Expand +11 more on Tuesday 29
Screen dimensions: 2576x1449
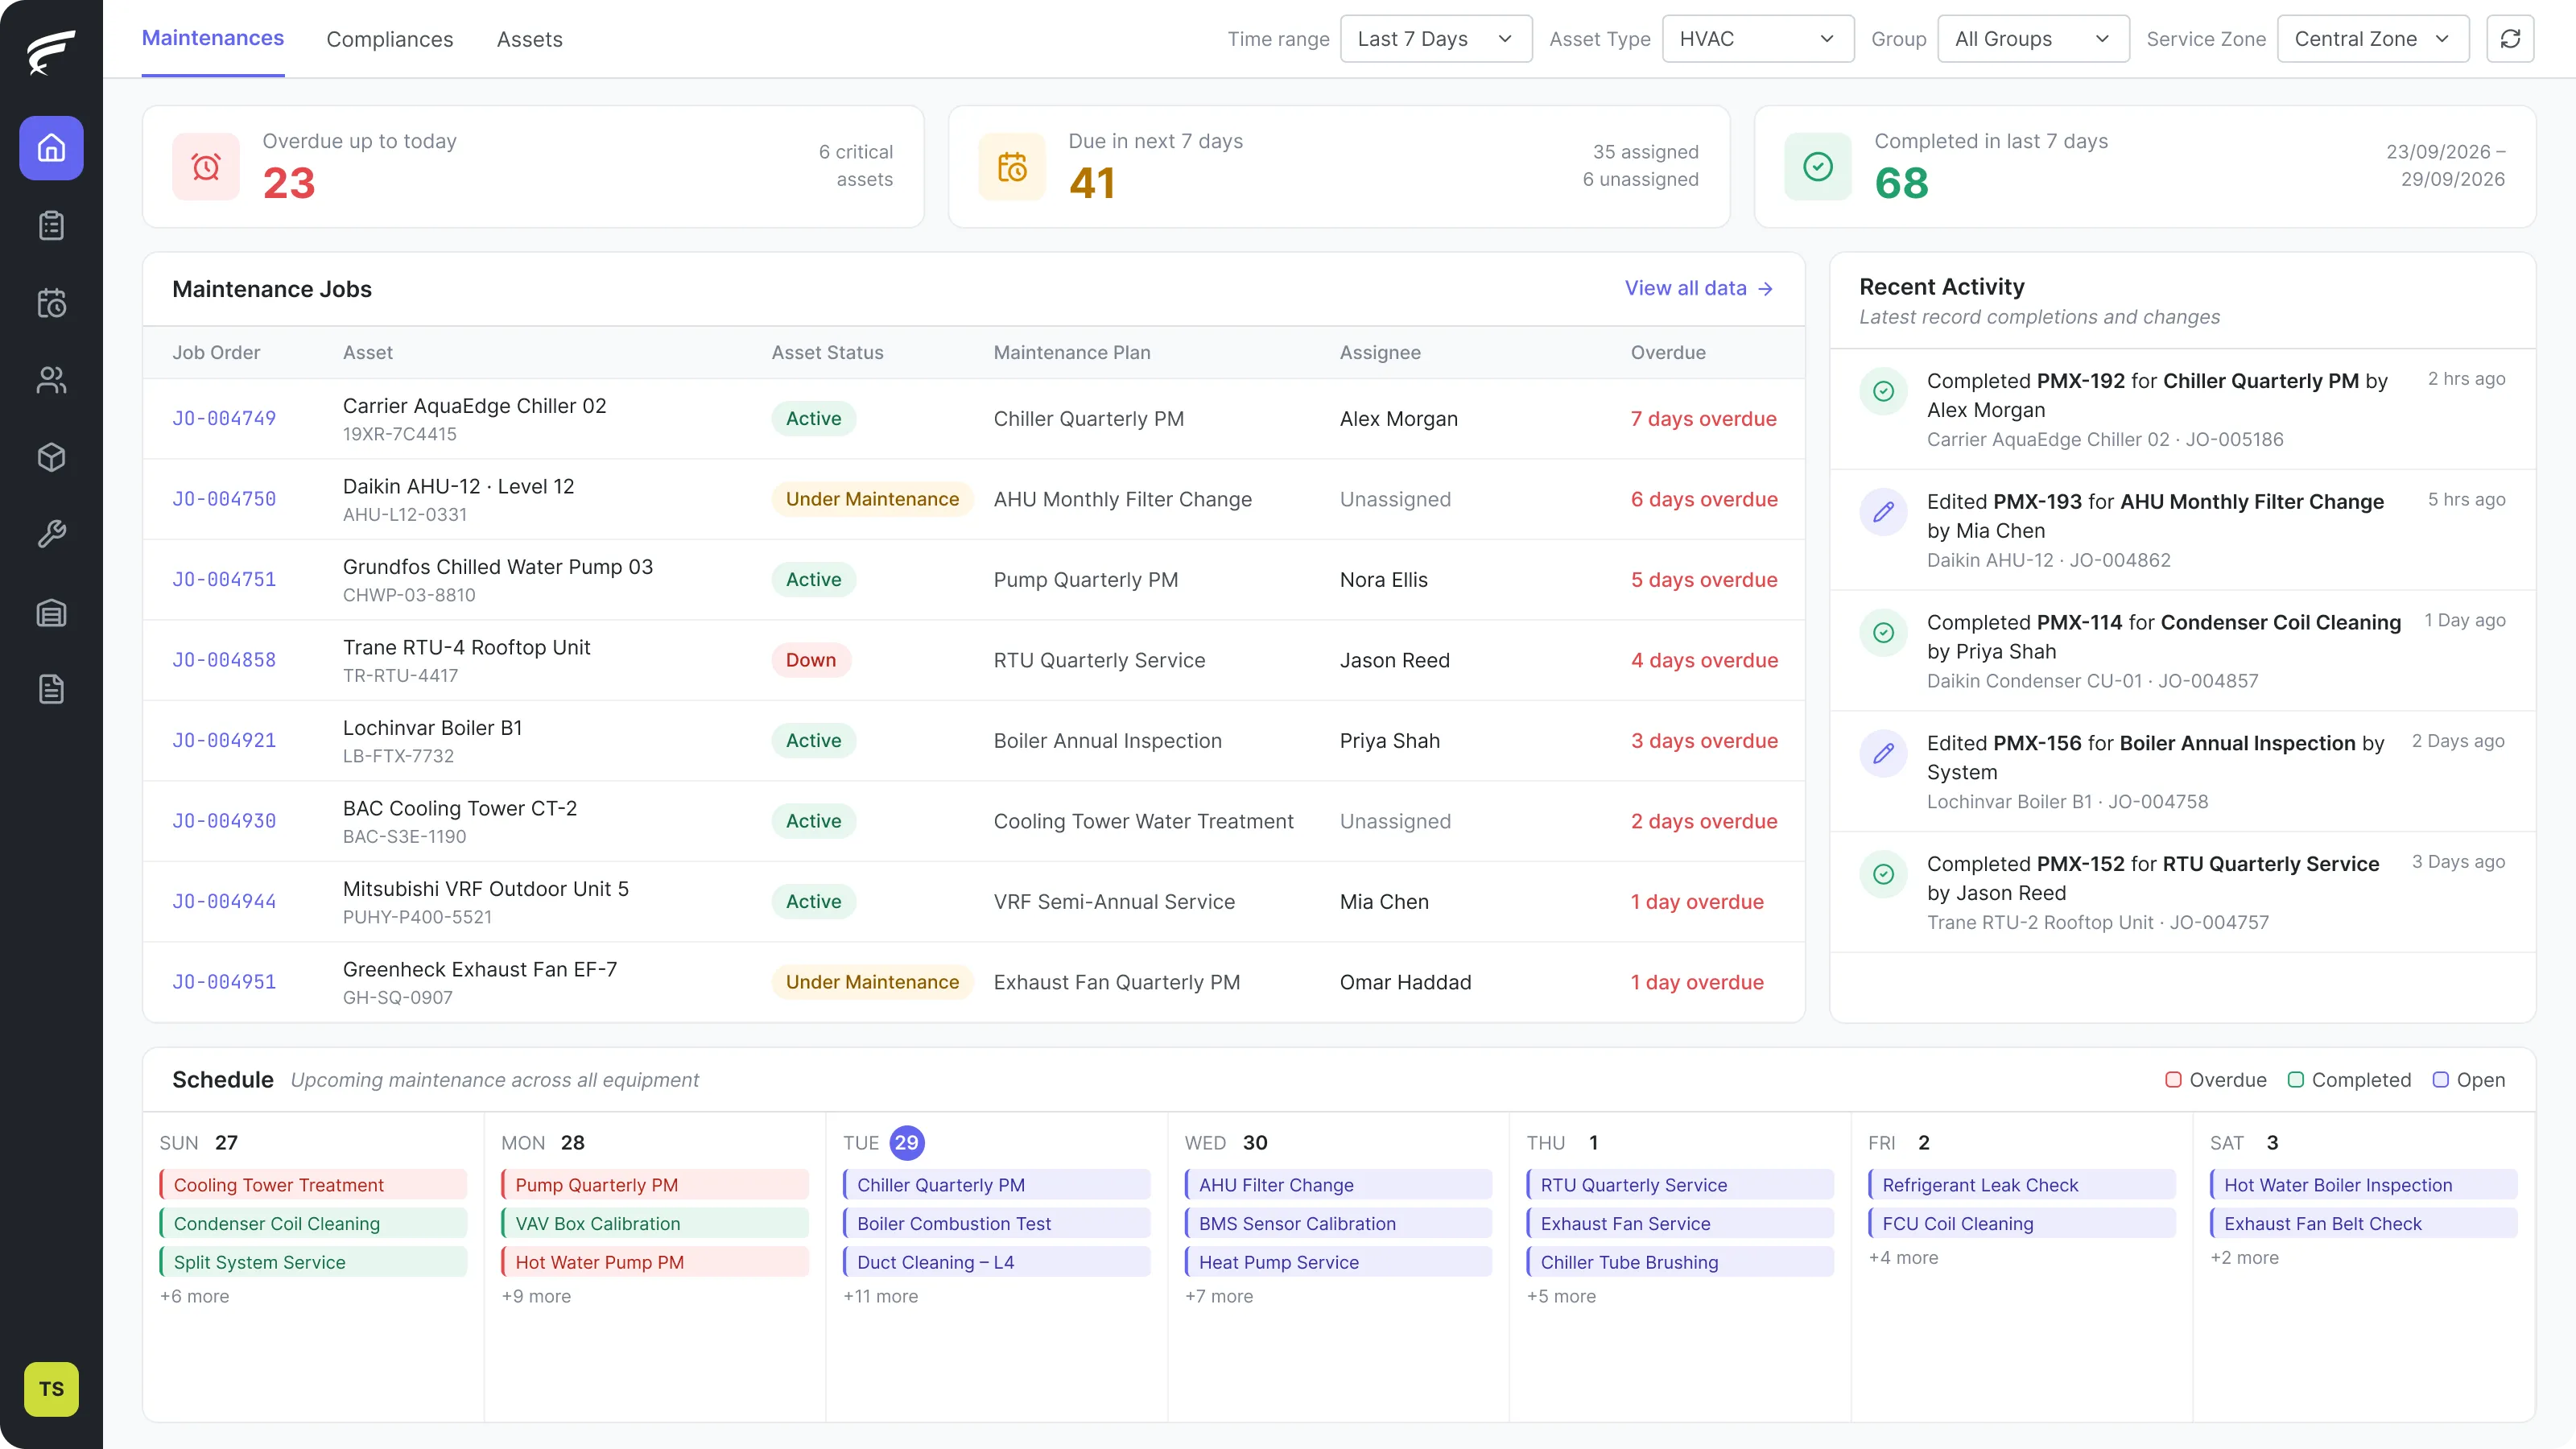click(x=880, y=1296)
